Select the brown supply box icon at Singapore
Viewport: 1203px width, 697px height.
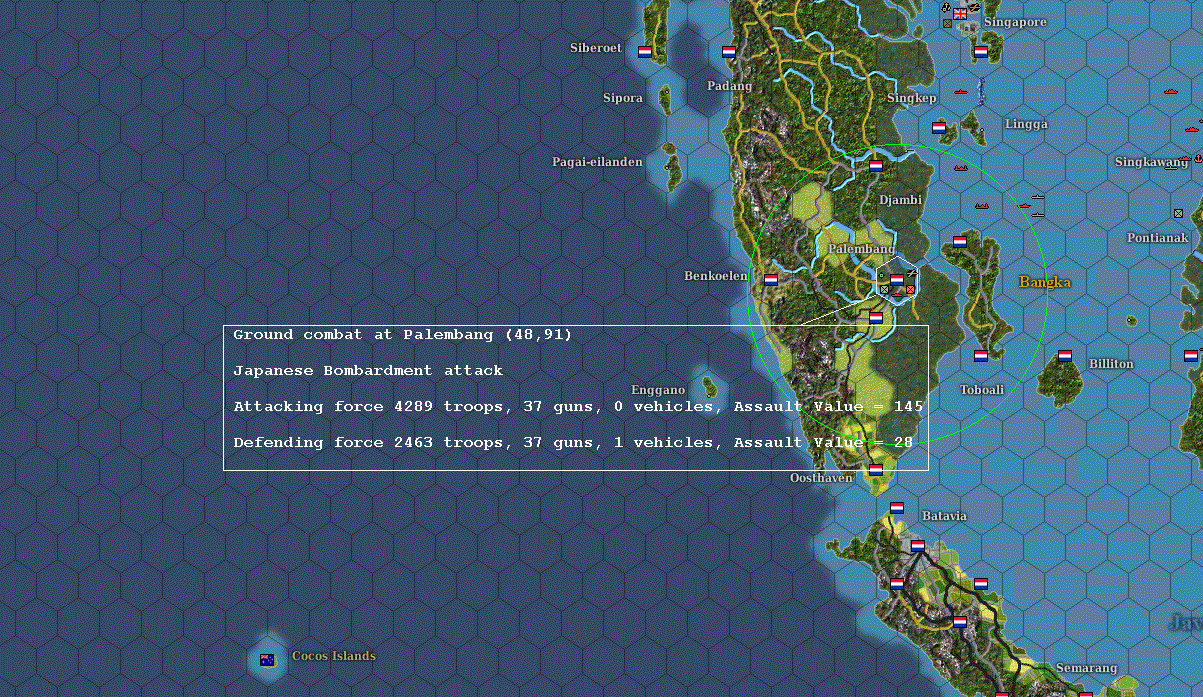[947, 24]
